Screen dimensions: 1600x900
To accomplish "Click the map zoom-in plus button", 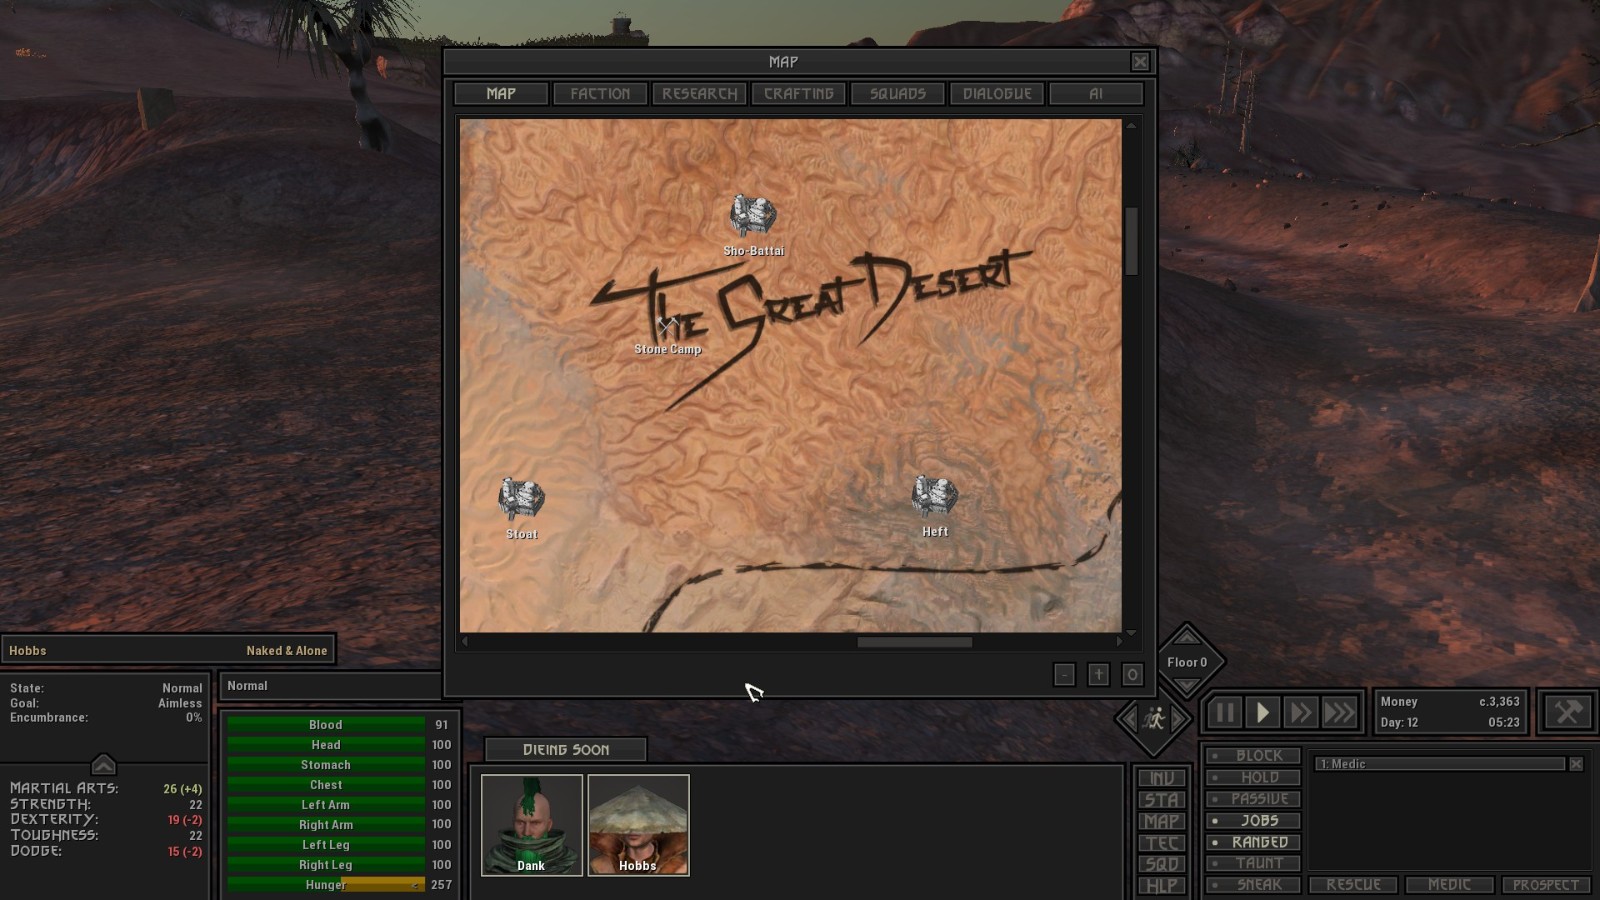I will coord(1098,675).
